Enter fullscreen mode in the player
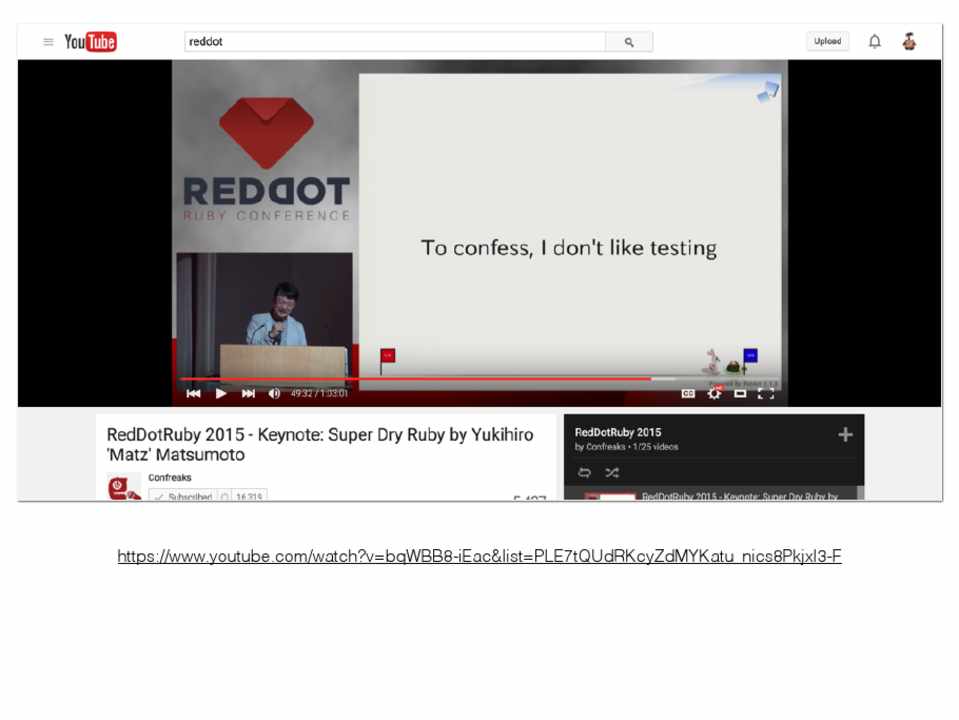The height and width of the screenshot is (720, 959). 766,394
